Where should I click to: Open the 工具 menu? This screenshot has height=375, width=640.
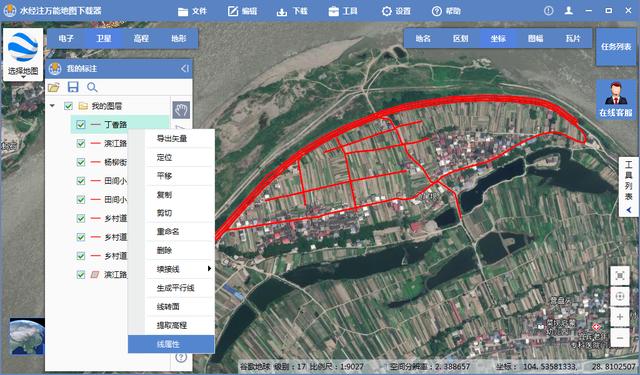pos(343,11)
